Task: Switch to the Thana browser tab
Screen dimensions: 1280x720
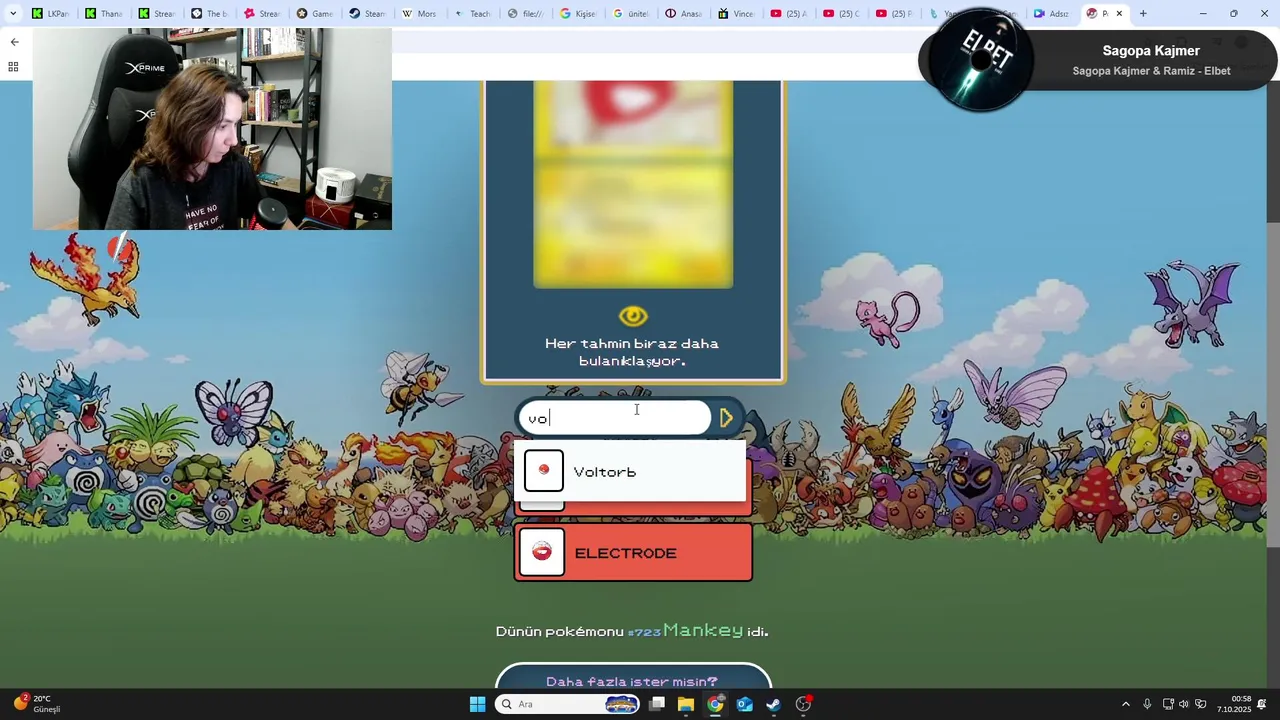Action: [x=104, y=14]
